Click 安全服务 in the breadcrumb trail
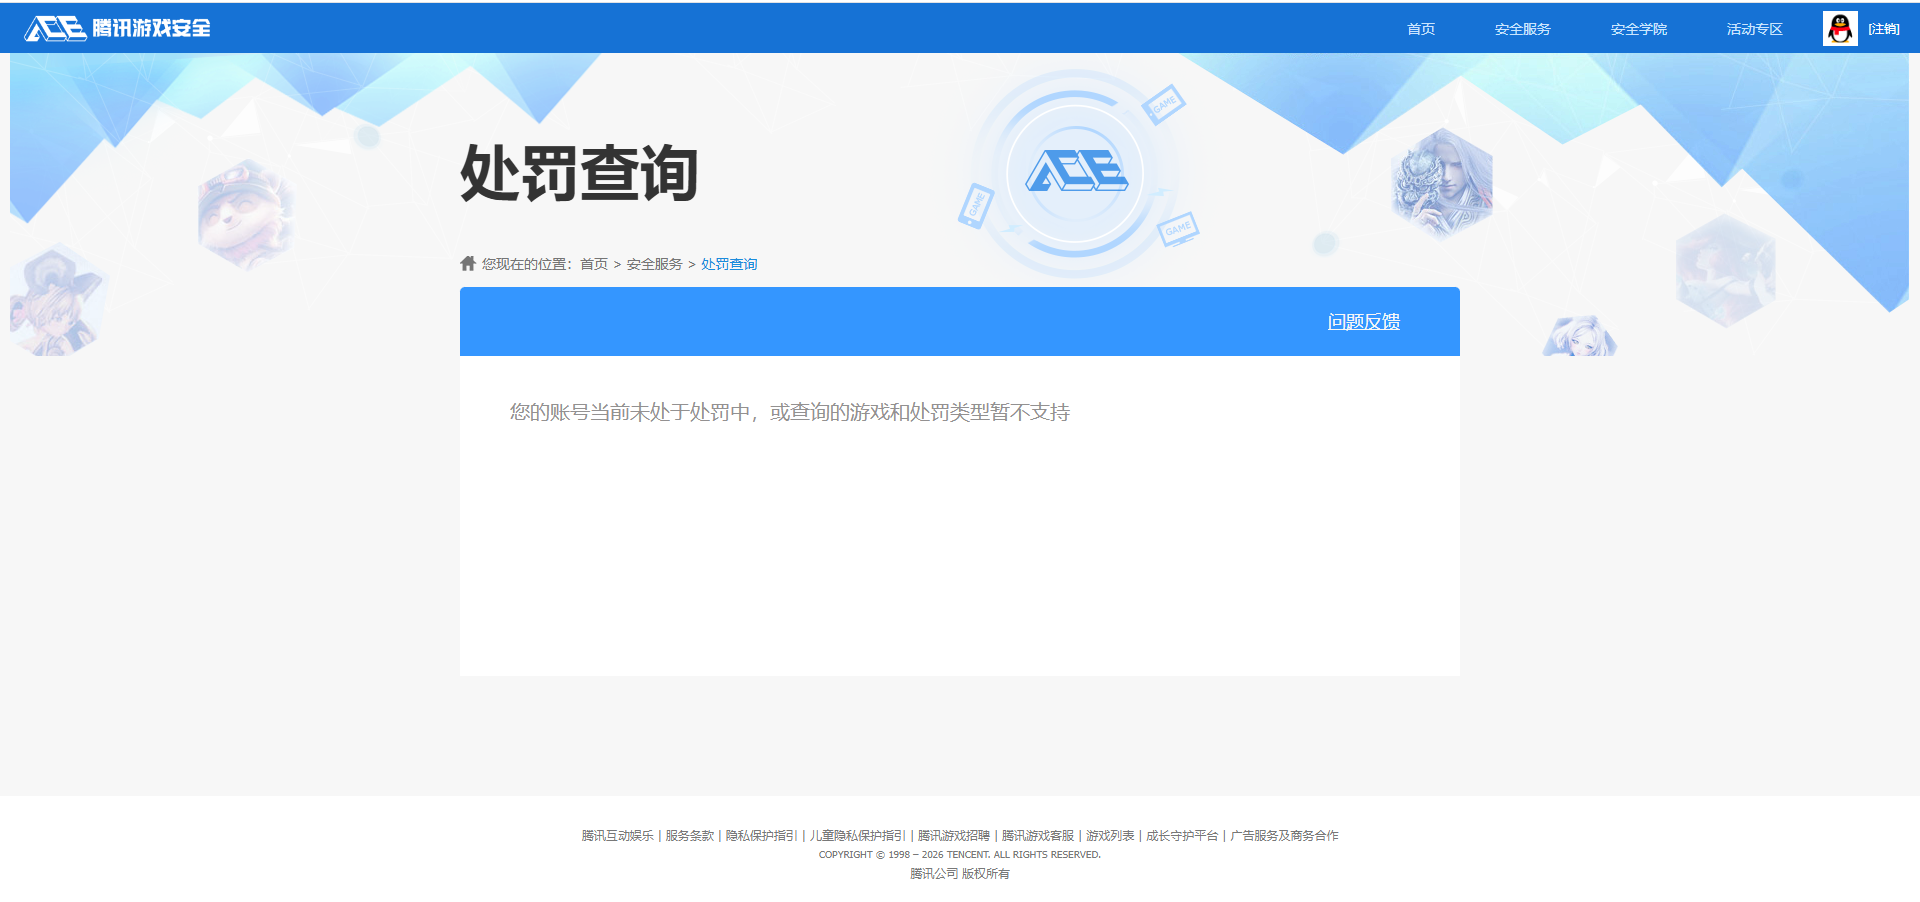The width and height of the screenshot is (1920, 902). 653,263
